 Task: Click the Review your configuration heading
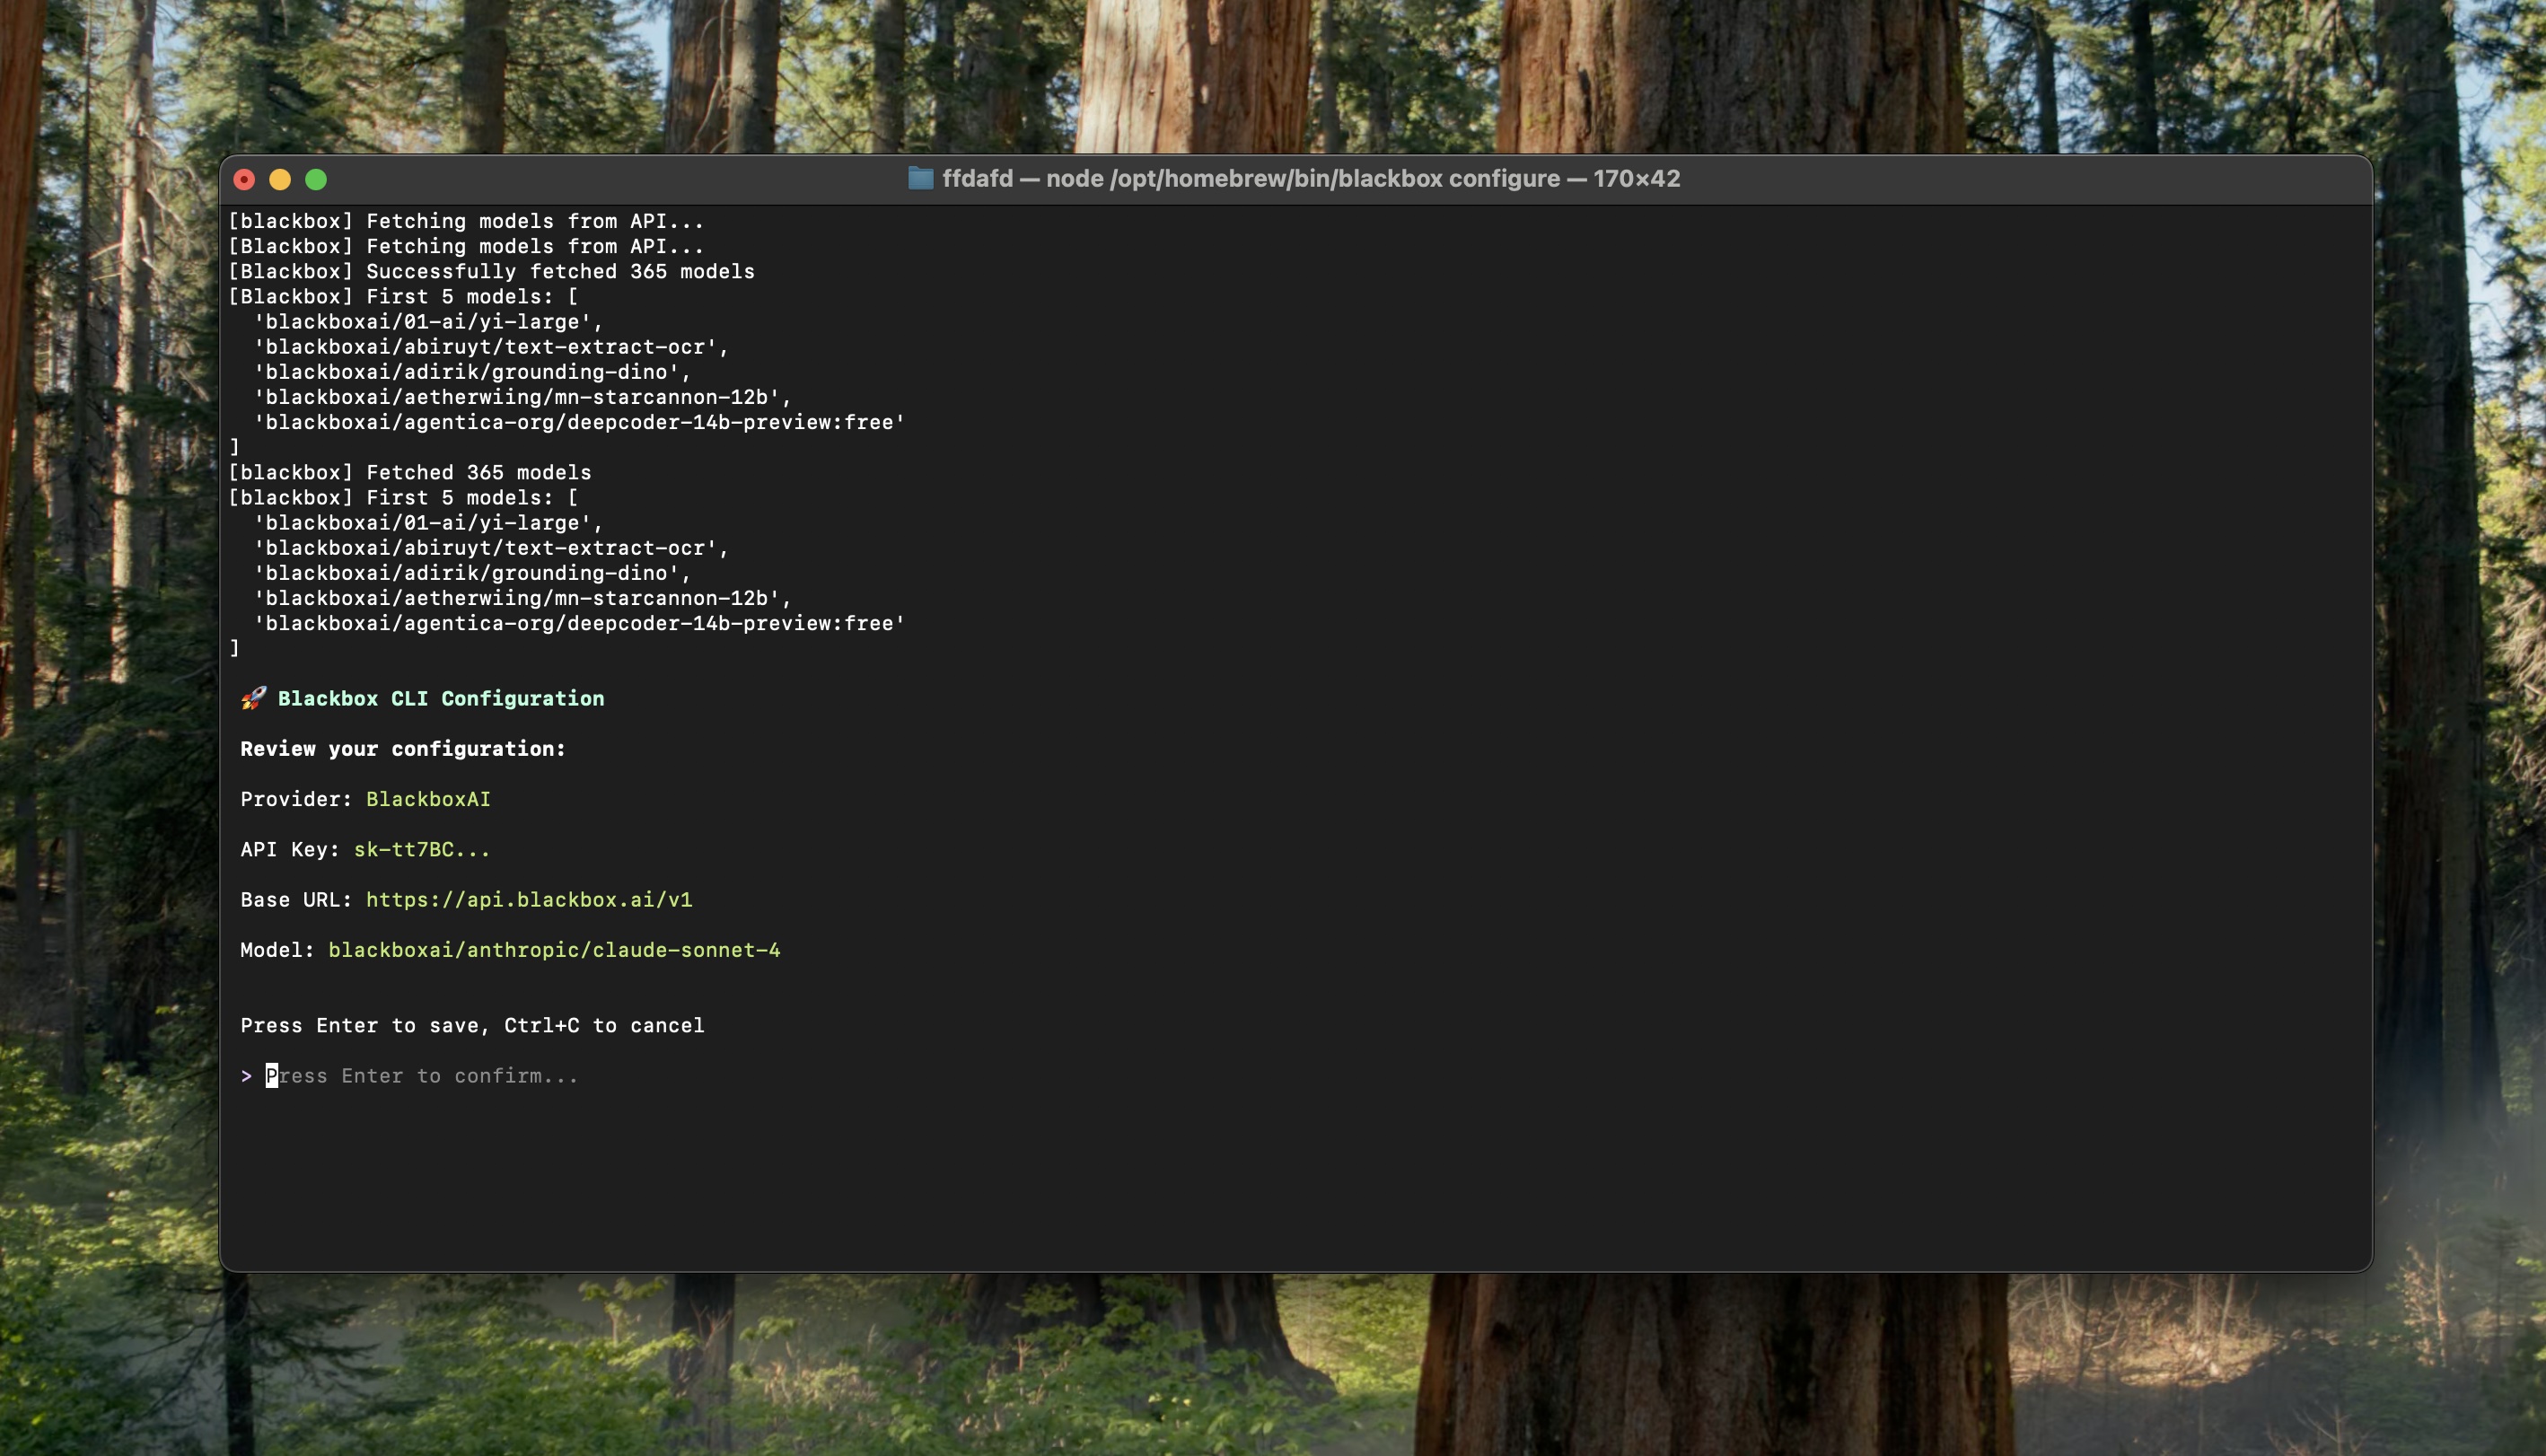pos(403,749)
